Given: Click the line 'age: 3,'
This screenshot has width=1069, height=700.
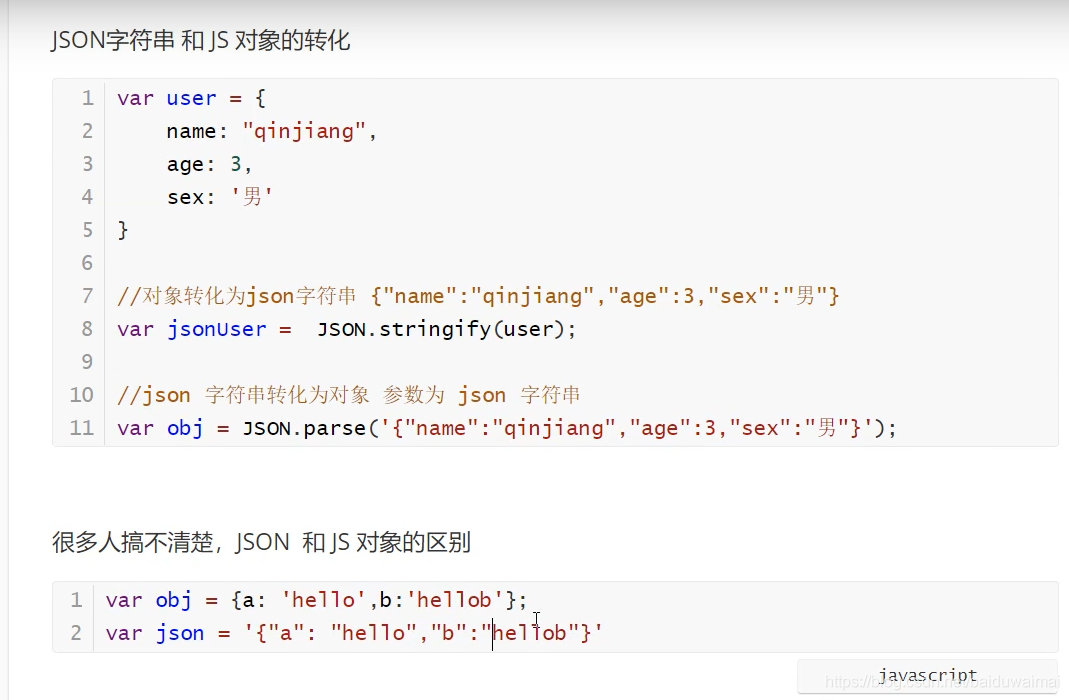Looking at the screenshot, I should [x=209, y=164].
